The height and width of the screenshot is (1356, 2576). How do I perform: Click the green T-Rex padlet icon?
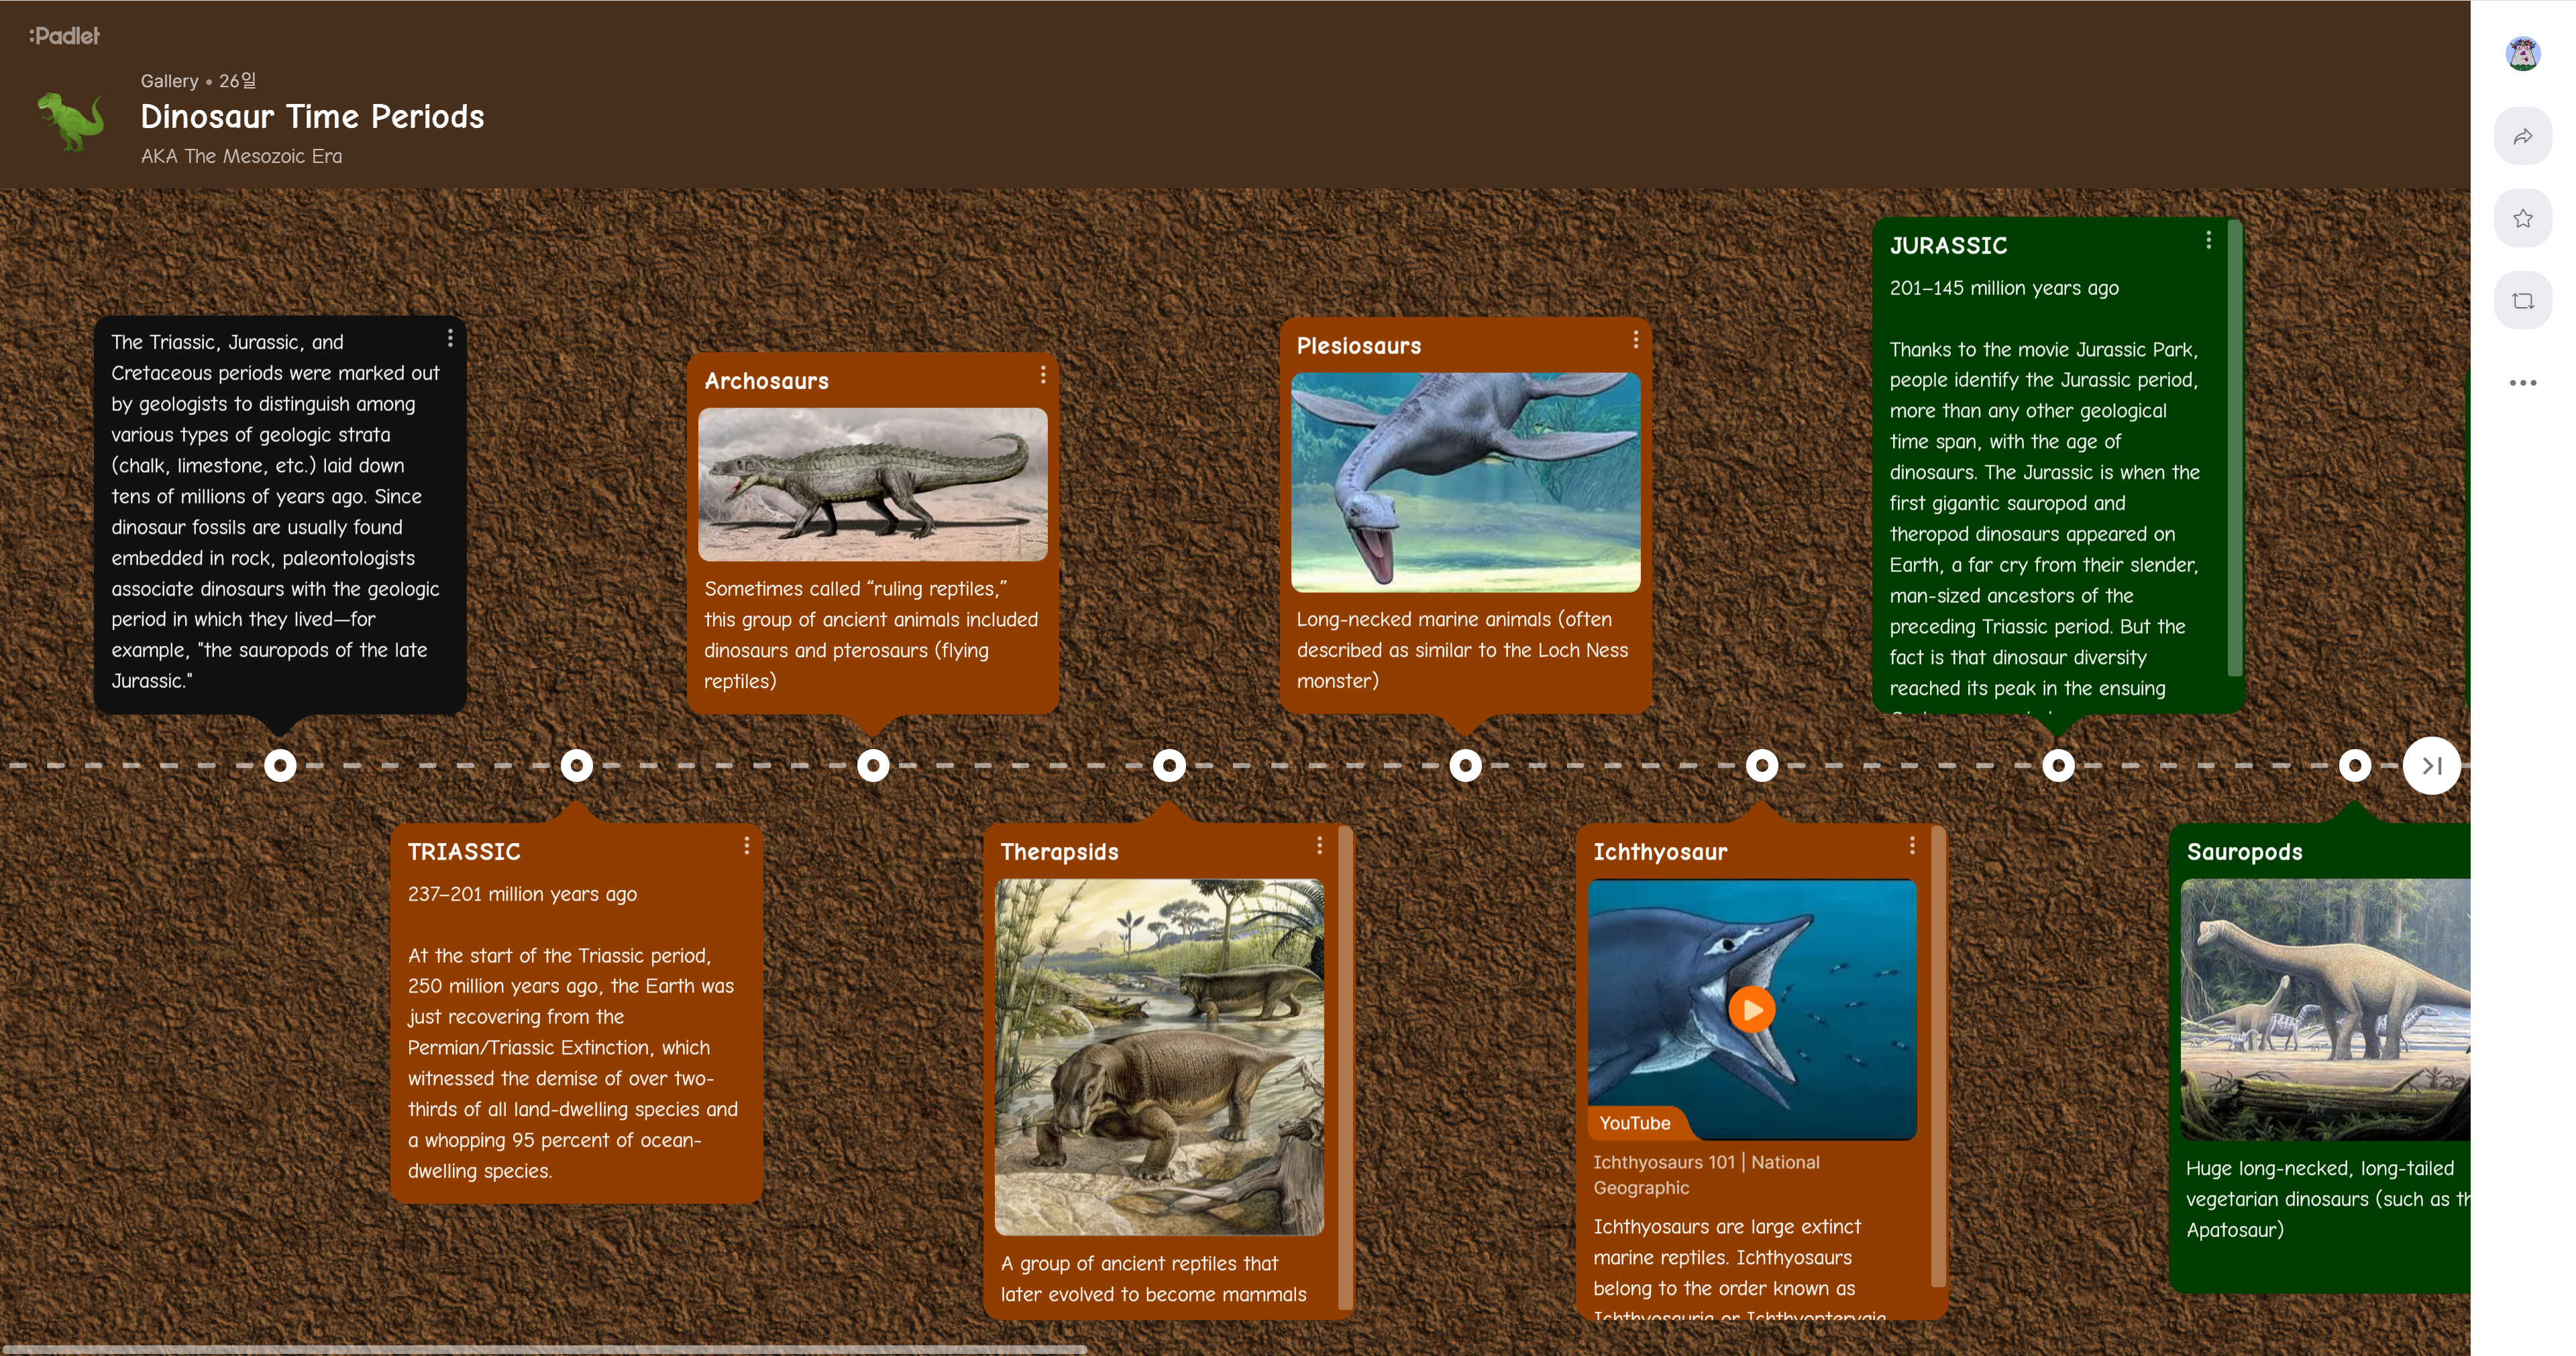70,120
